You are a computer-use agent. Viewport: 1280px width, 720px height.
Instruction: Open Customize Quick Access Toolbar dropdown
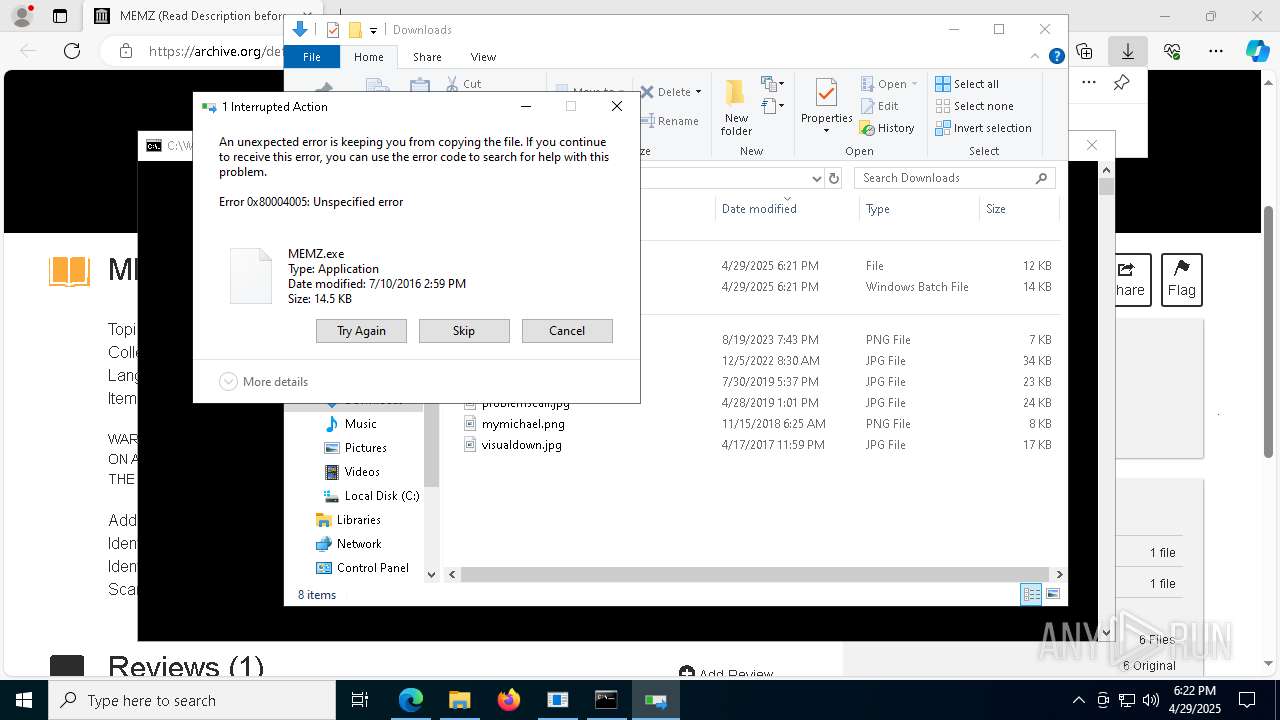coord(373,30)
